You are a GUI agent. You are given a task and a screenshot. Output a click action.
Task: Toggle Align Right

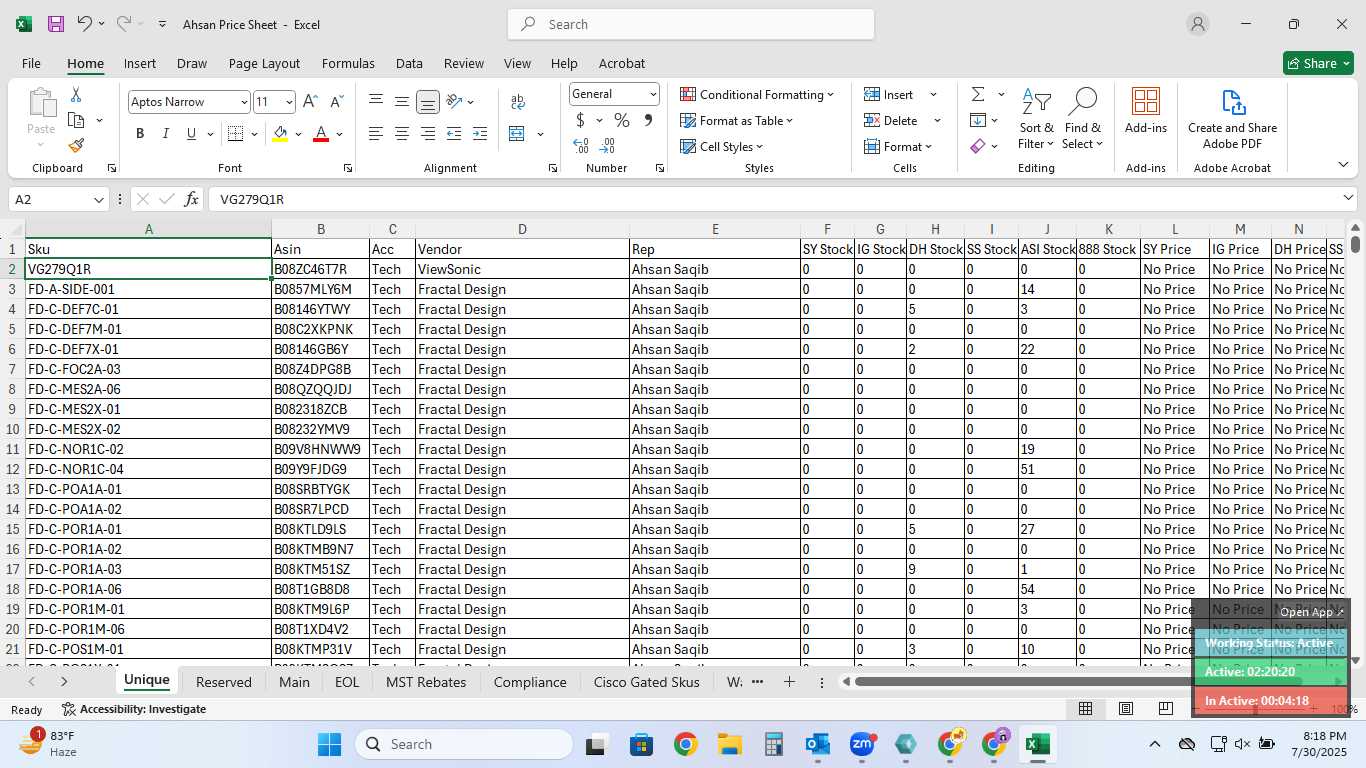pyautogui.click(x=428, y=134)
